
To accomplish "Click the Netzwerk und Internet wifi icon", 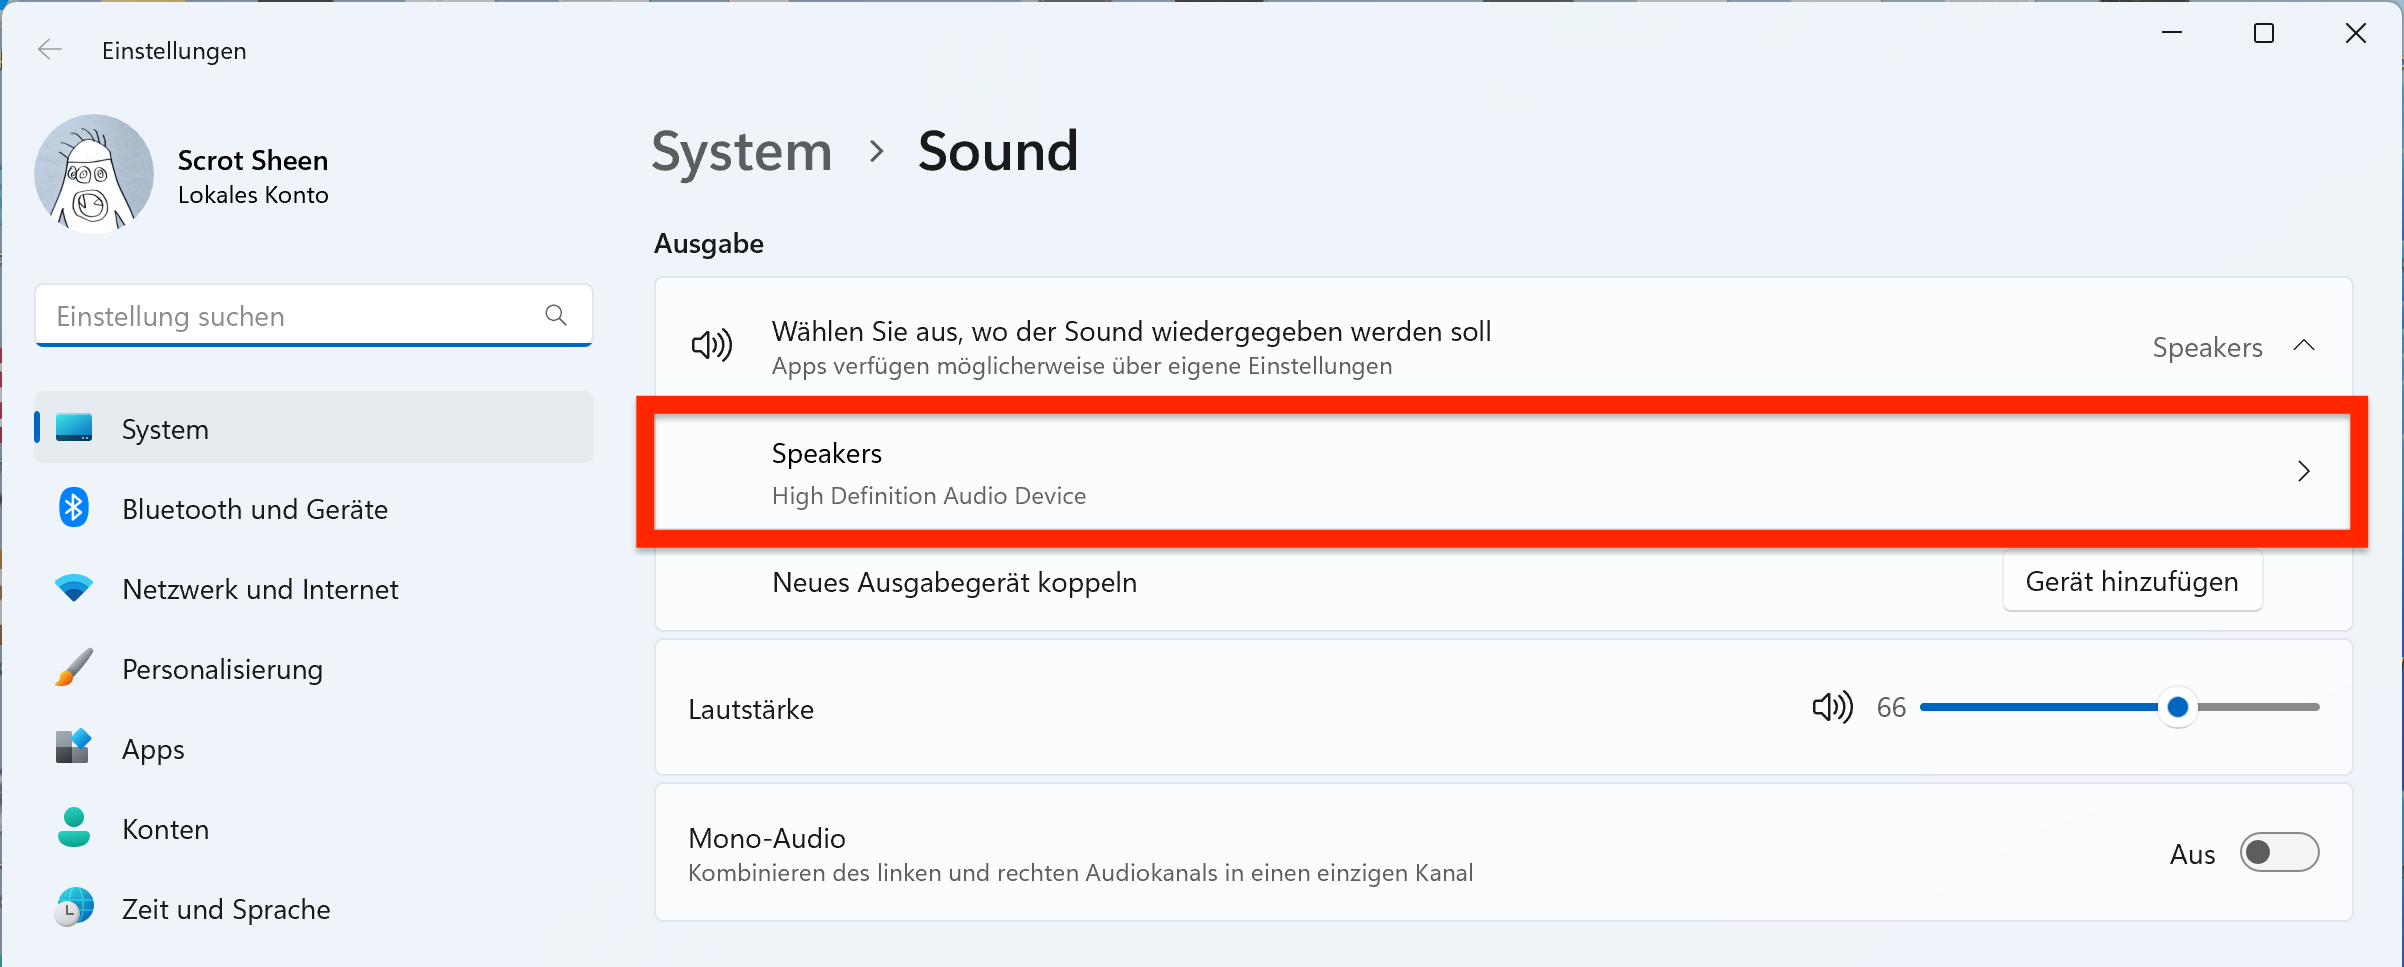I will [x=74, y=588].
